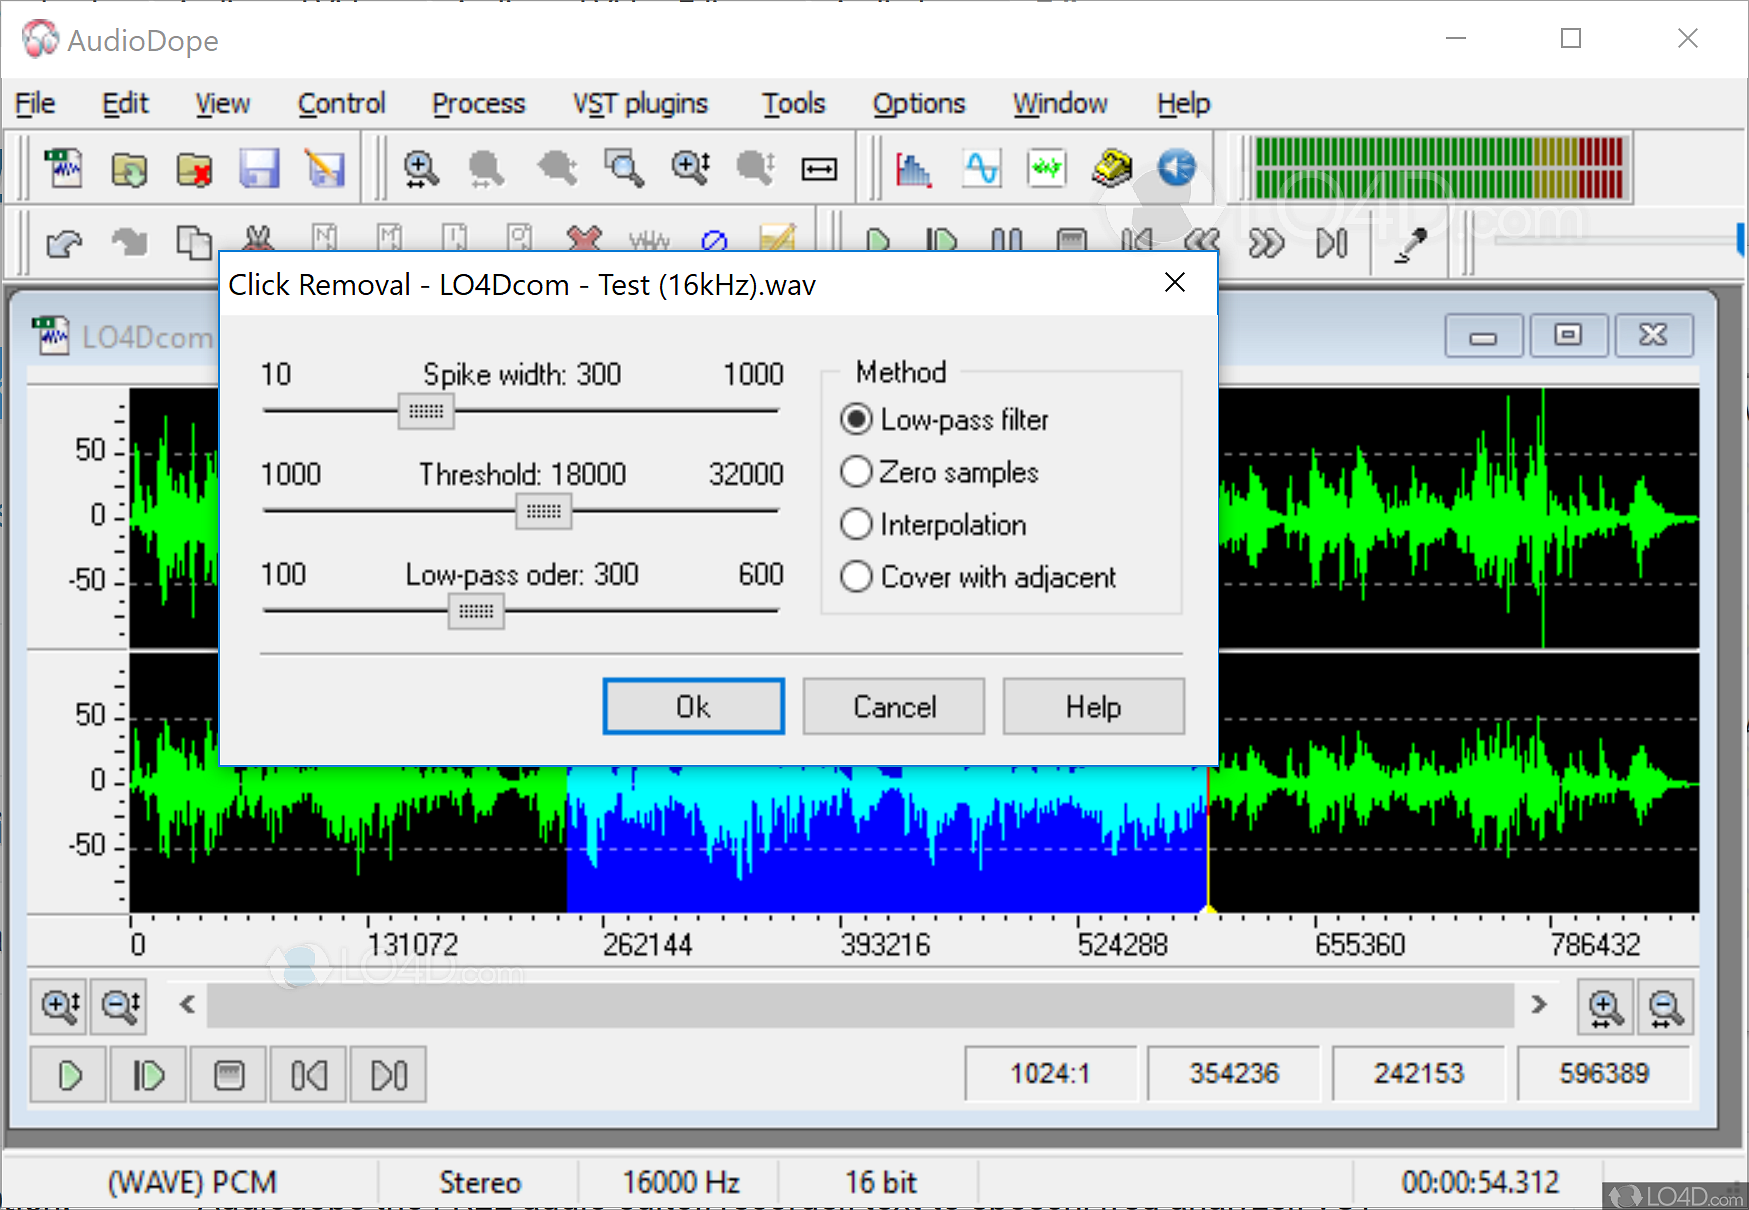Select the Zero samples method
This screenshot has width=1749, height=1210.
coord(856,471)
